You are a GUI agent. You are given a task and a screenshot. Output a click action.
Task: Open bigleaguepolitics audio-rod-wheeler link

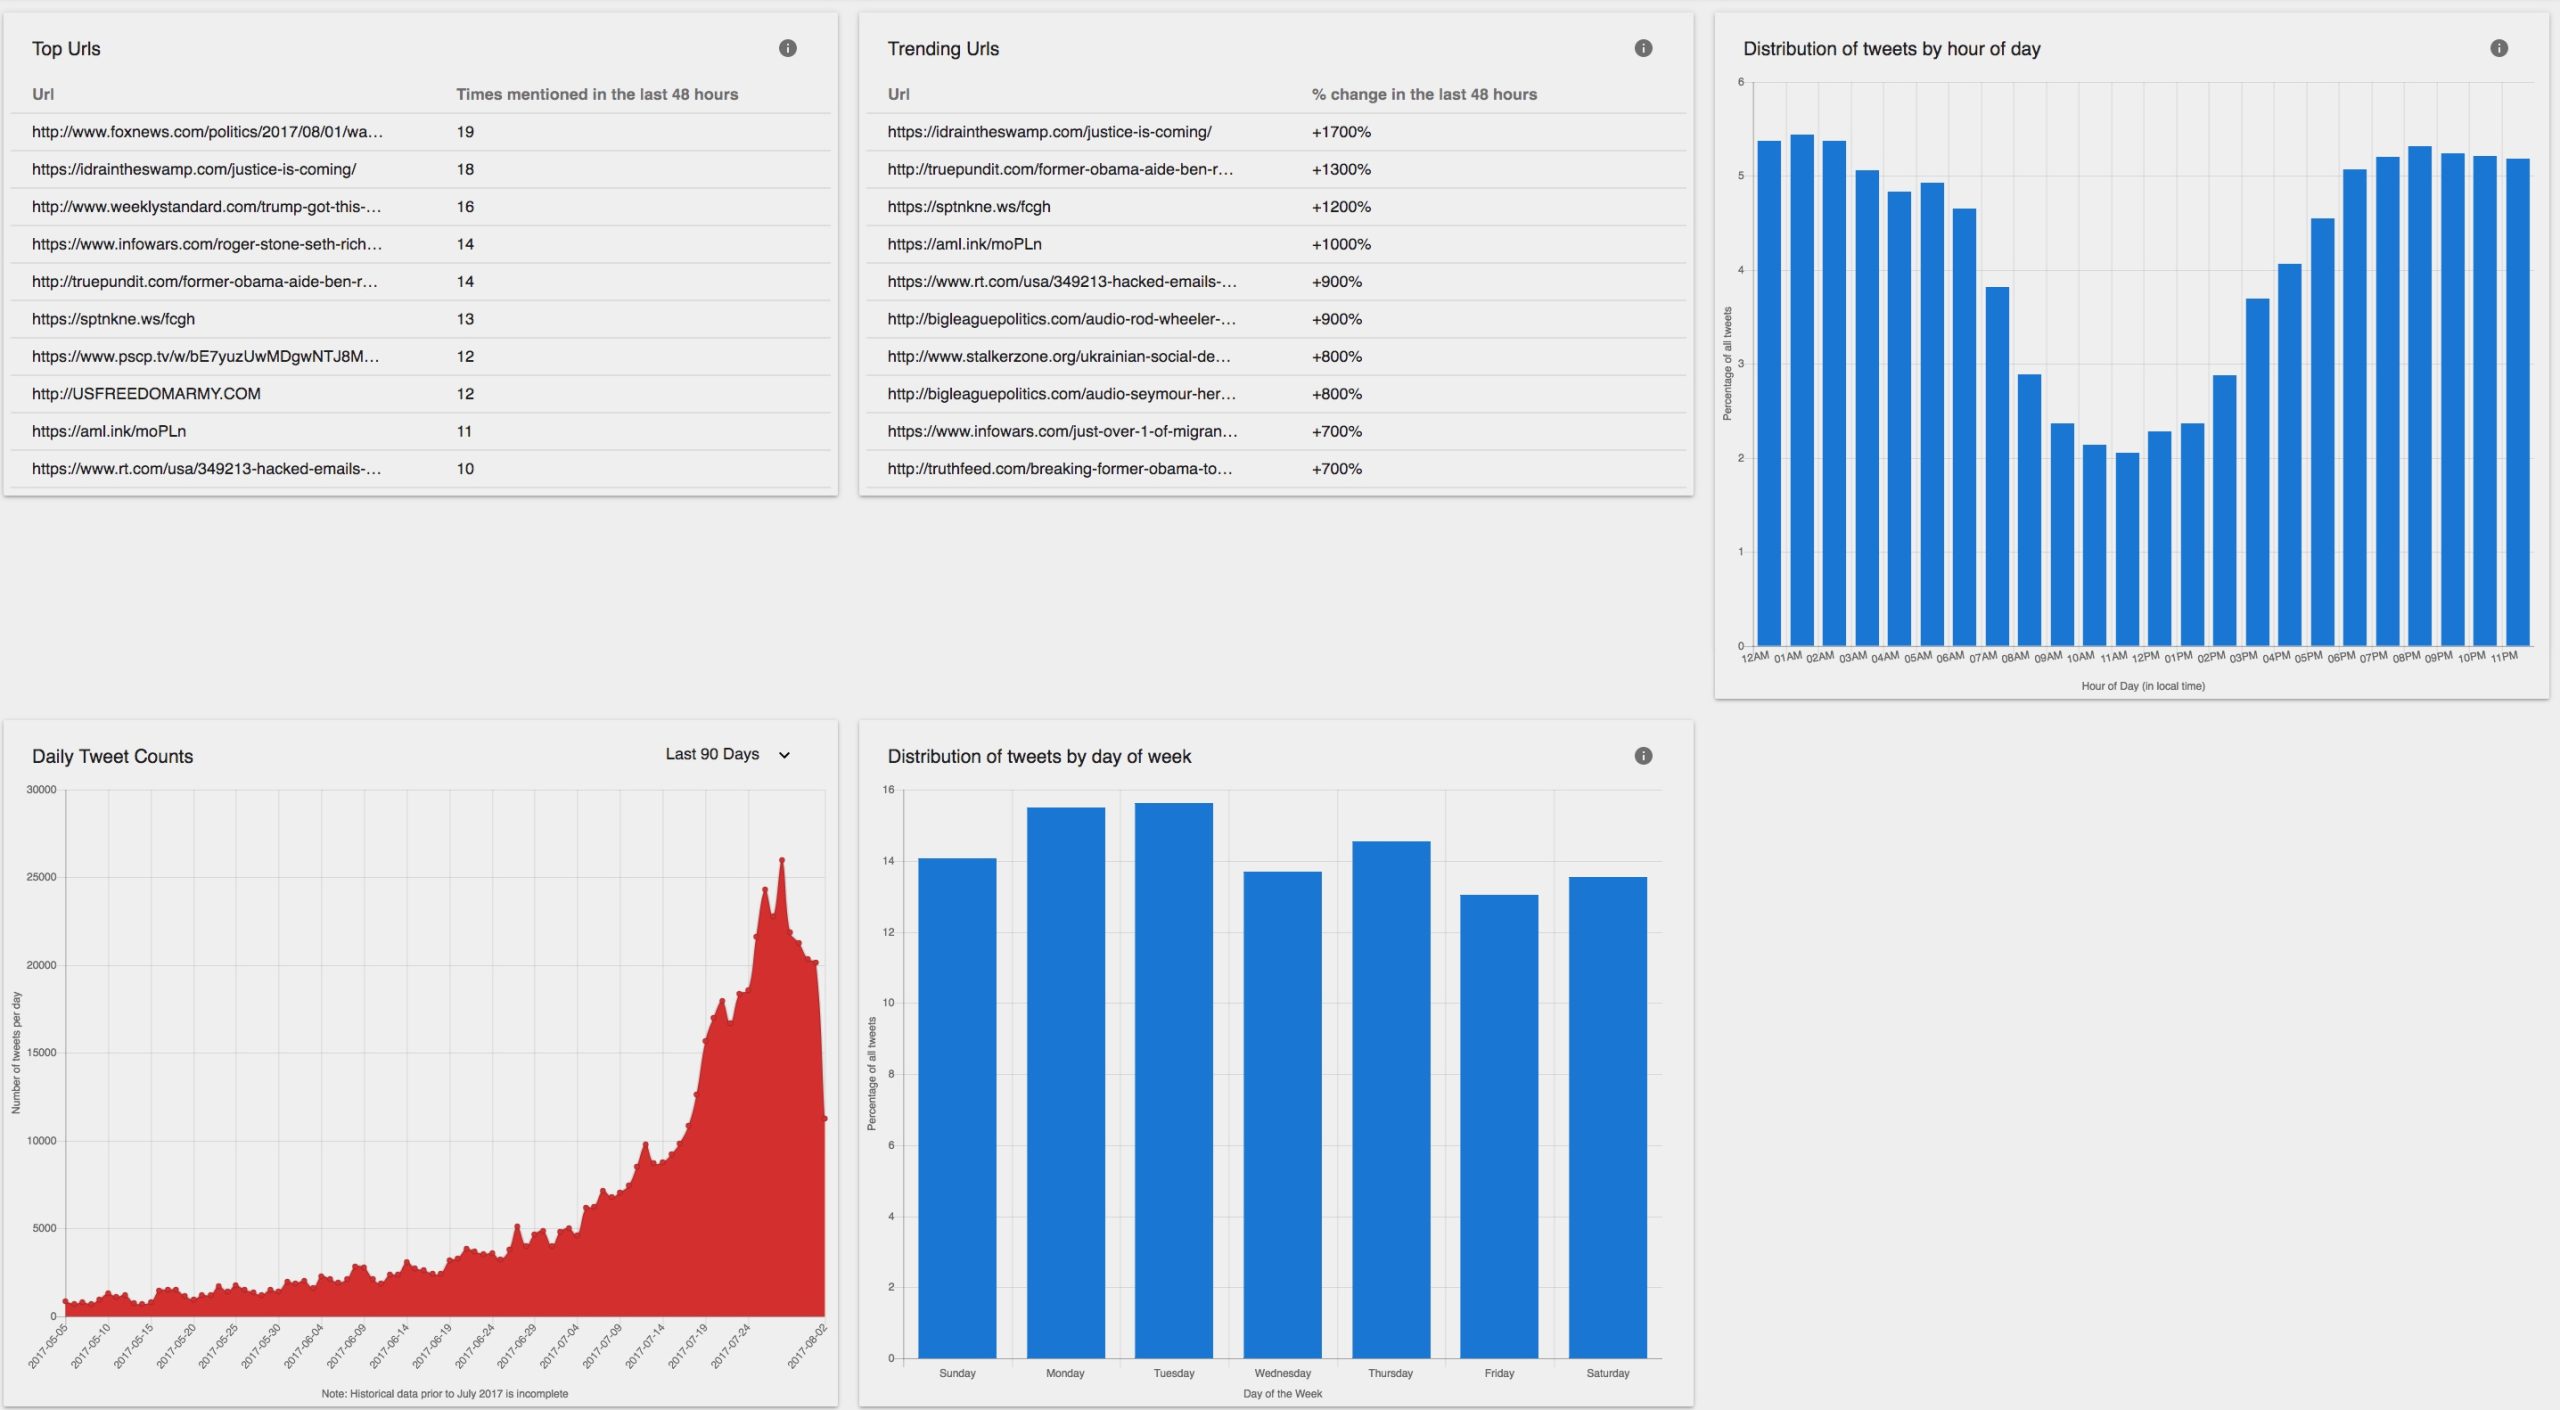click(x=1060, y=318)
